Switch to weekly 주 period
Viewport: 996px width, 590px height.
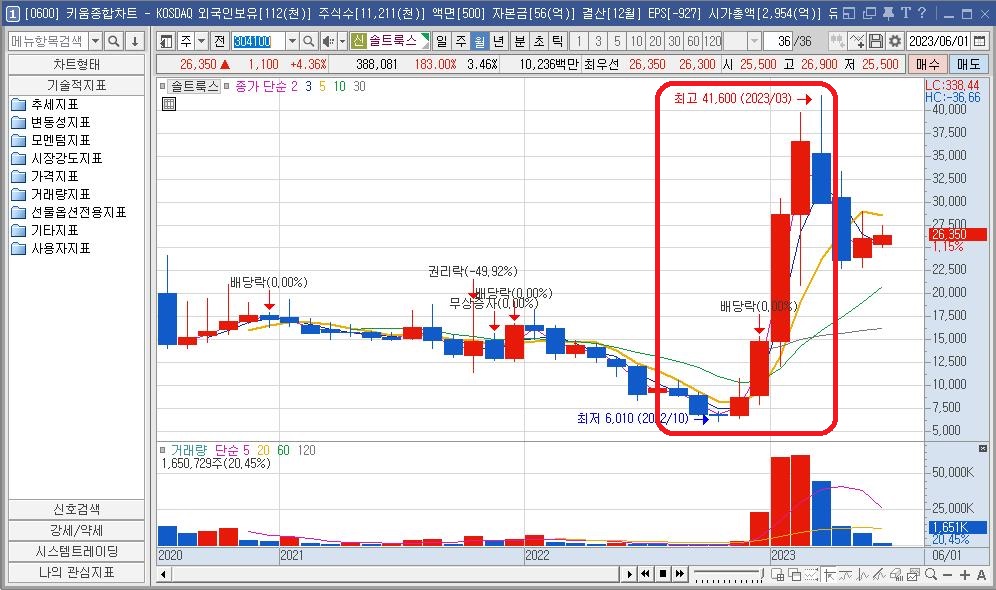point(461,41)
